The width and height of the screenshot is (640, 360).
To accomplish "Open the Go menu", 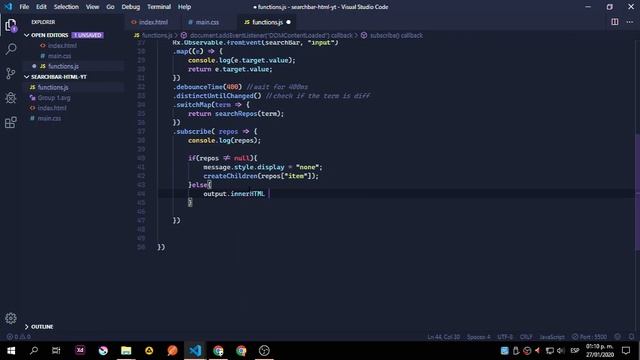I will click(110, 7).
